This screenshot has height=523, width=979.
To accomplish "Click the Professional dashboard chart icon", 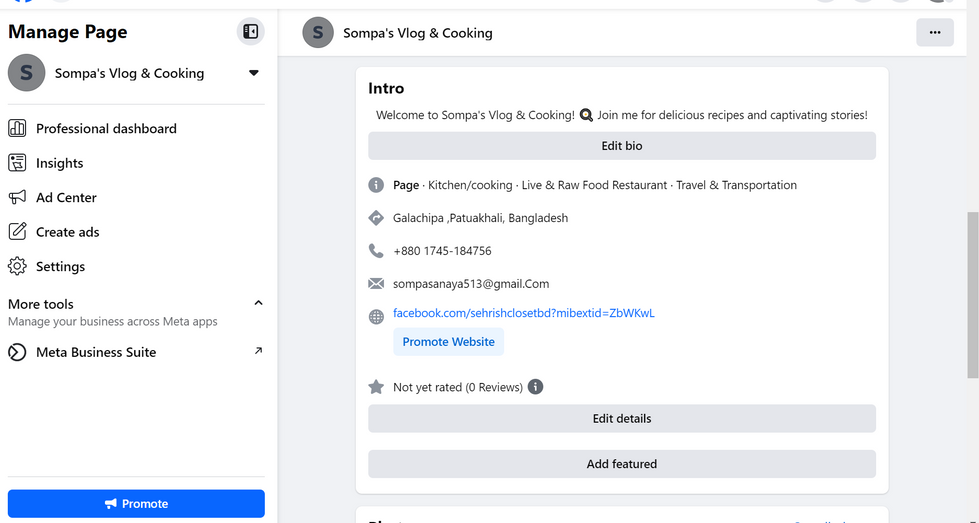I will 17,129.
